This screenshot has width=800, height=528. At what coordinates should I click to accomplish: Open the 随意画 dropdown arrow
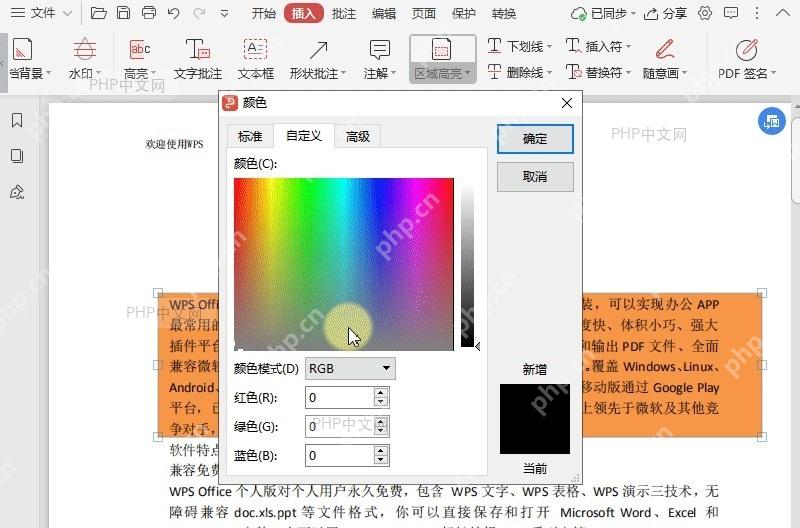tap(684, 73)
